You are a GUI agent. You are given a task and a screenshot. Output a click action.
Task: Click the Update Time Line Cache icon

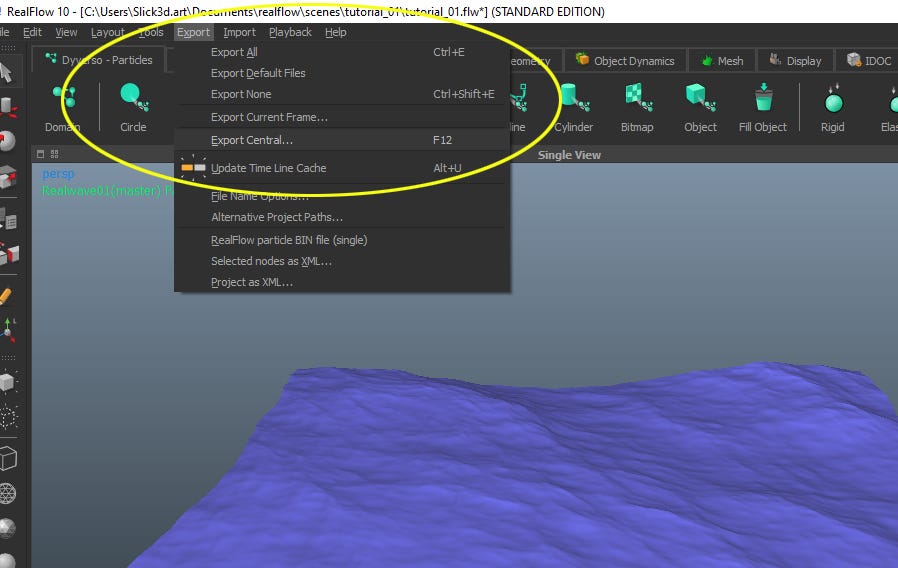(193, 168)
